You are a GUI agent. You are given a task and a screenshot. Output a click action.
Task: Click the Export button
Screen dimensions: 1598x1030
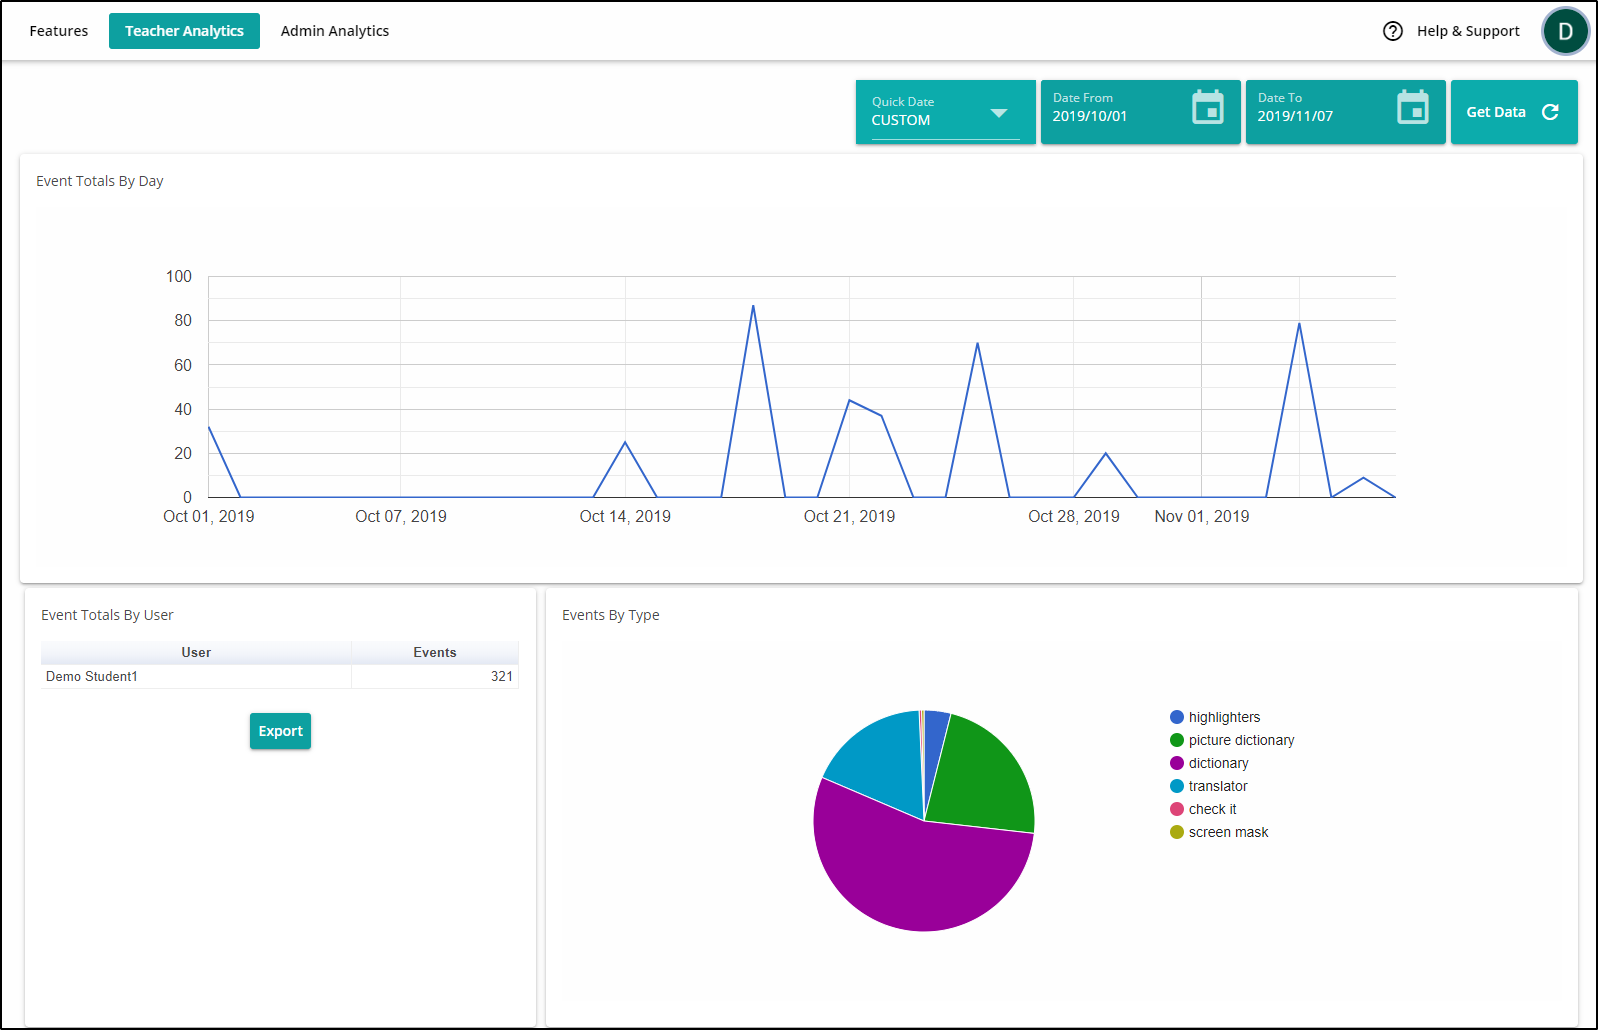pyautogui.click(x=280, y=731)
